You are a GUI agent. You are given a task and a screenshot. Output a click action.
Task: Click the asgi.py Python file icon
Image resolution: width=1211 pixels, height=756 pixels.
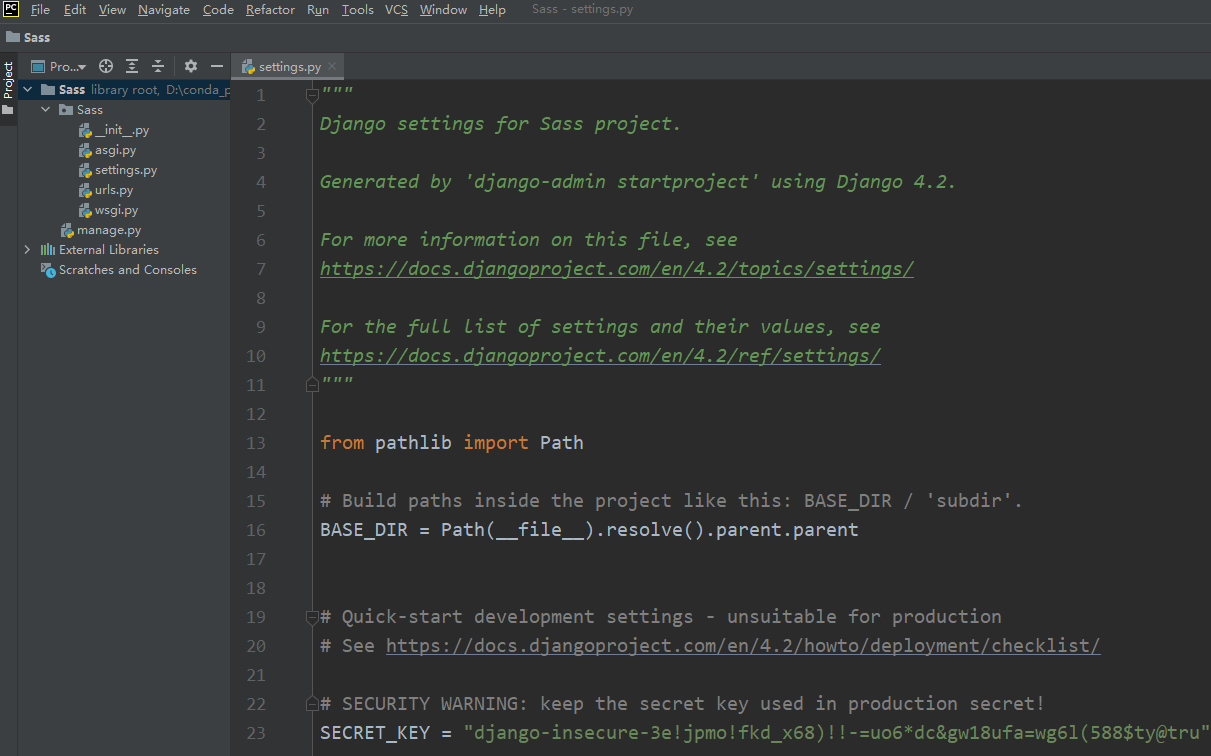85,150
